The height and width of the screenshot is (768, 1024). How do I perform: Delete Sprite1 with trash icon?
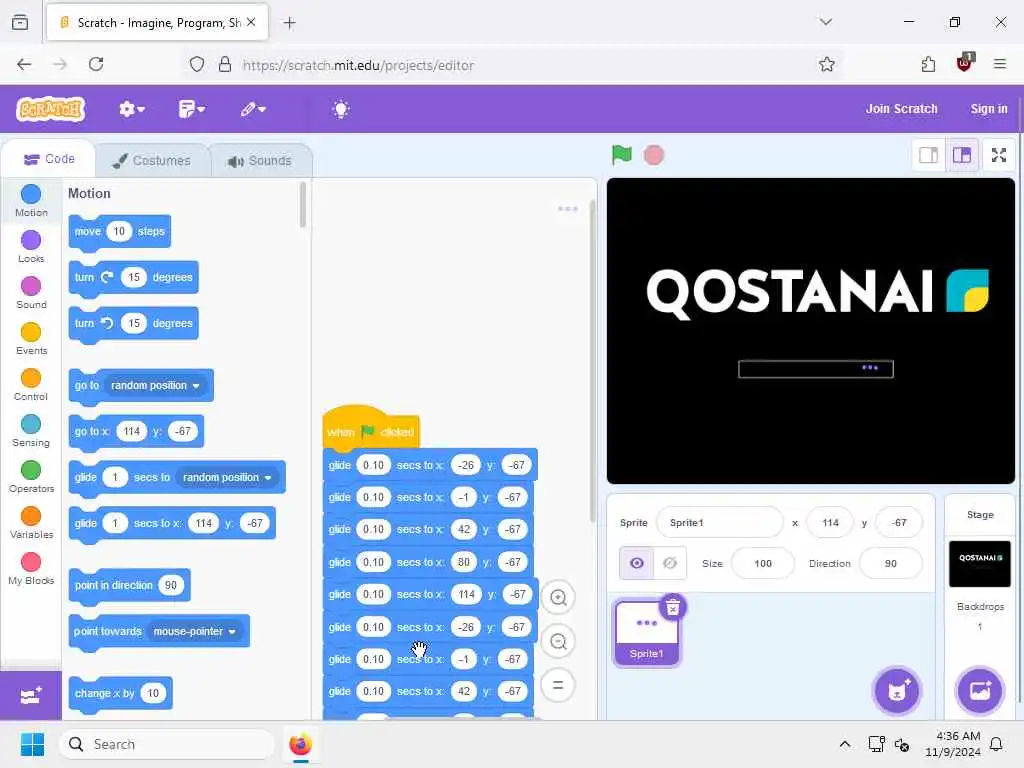[673, 607]
